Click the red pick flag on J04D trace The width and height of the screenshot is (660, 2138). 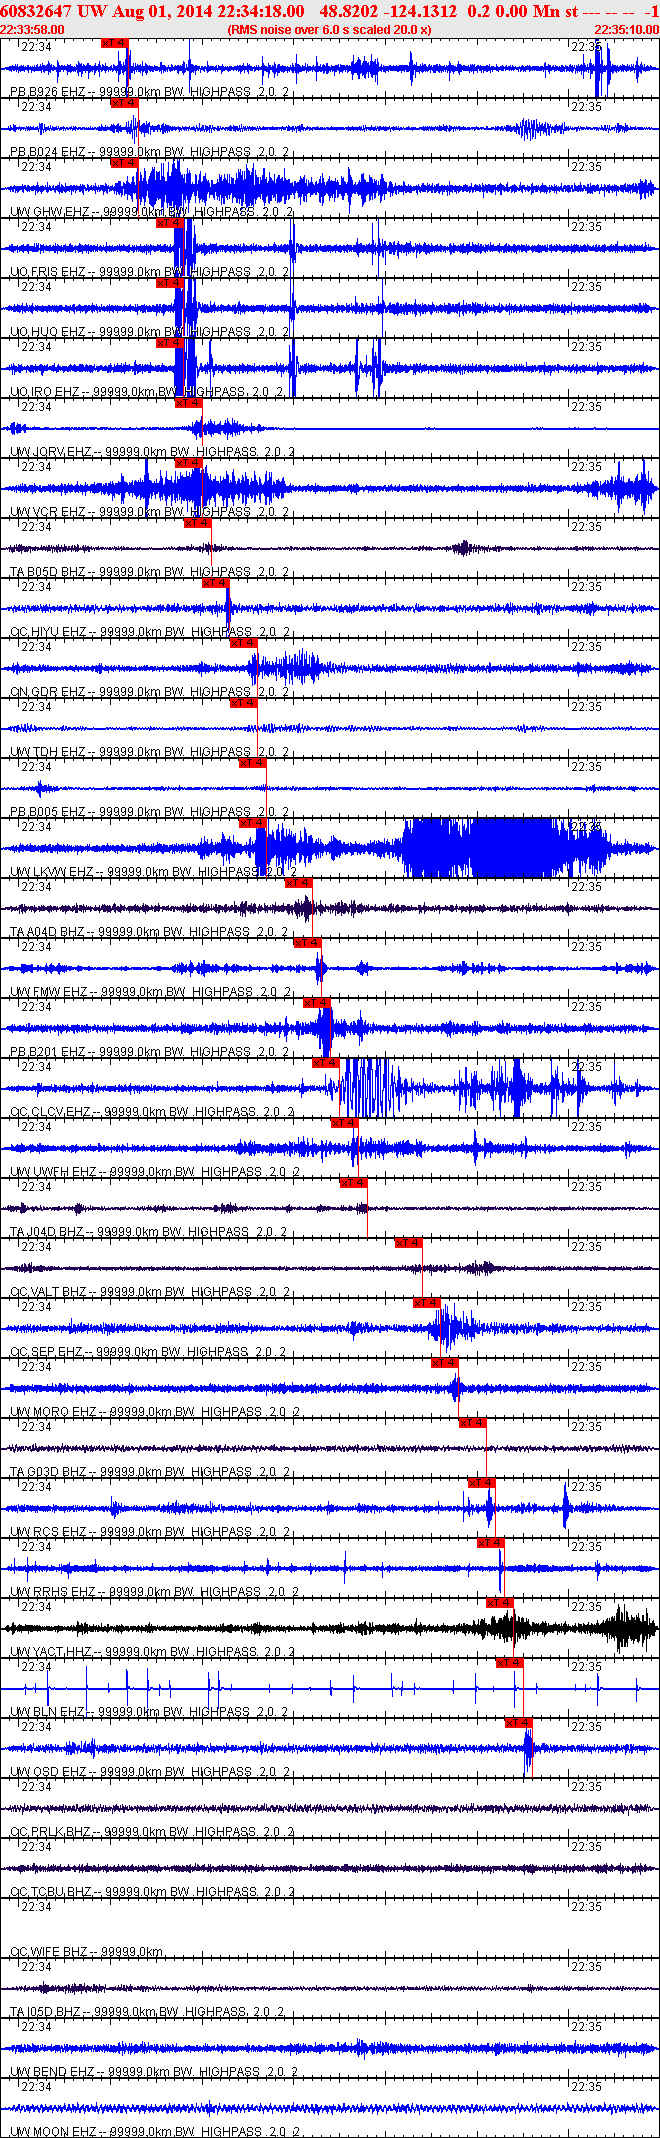[x=353, y=1183]
